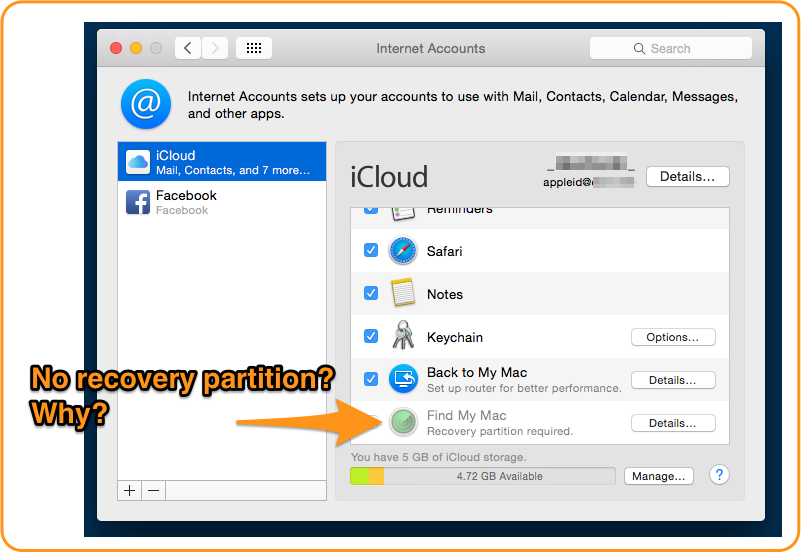Open Keychain Options
Viewport: 801px width, 552px height.
click(x=673, y=337)
